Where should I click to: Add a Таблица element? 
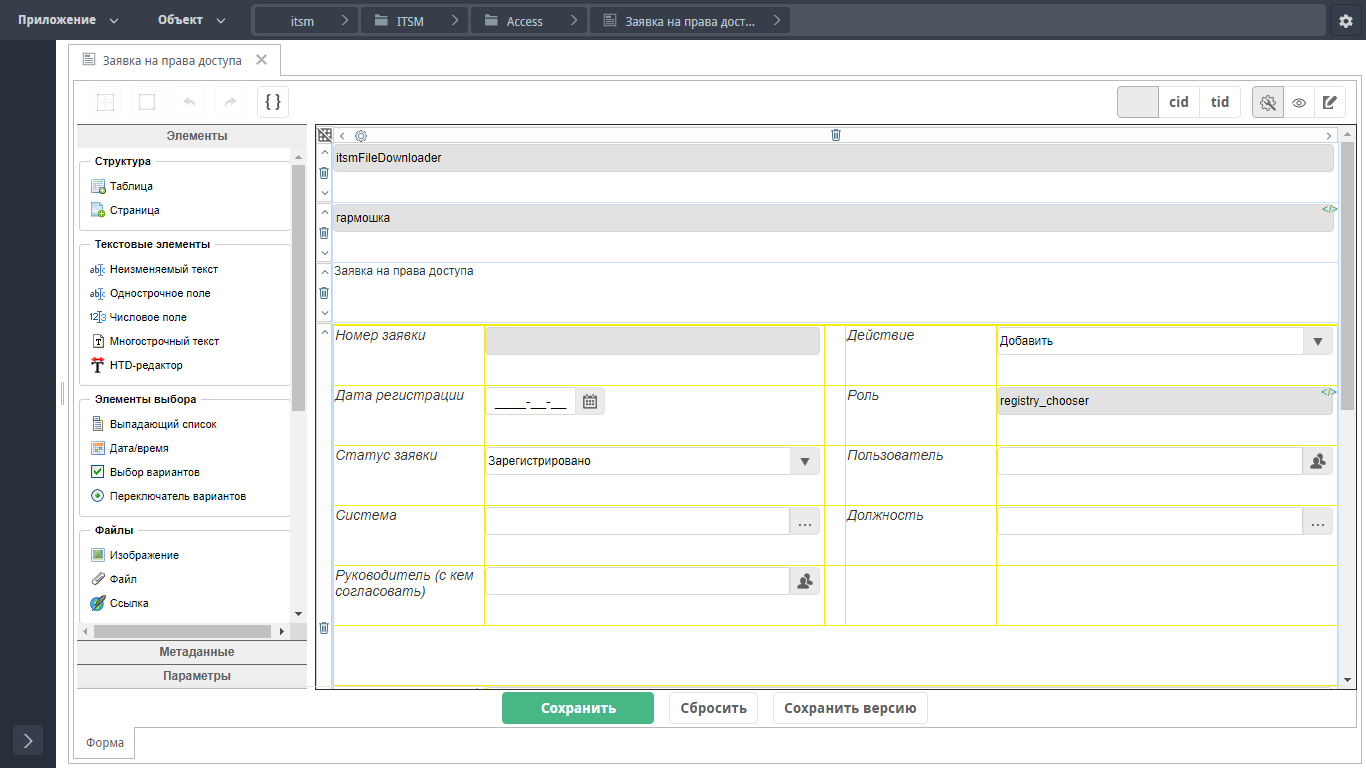coord(122,186)
